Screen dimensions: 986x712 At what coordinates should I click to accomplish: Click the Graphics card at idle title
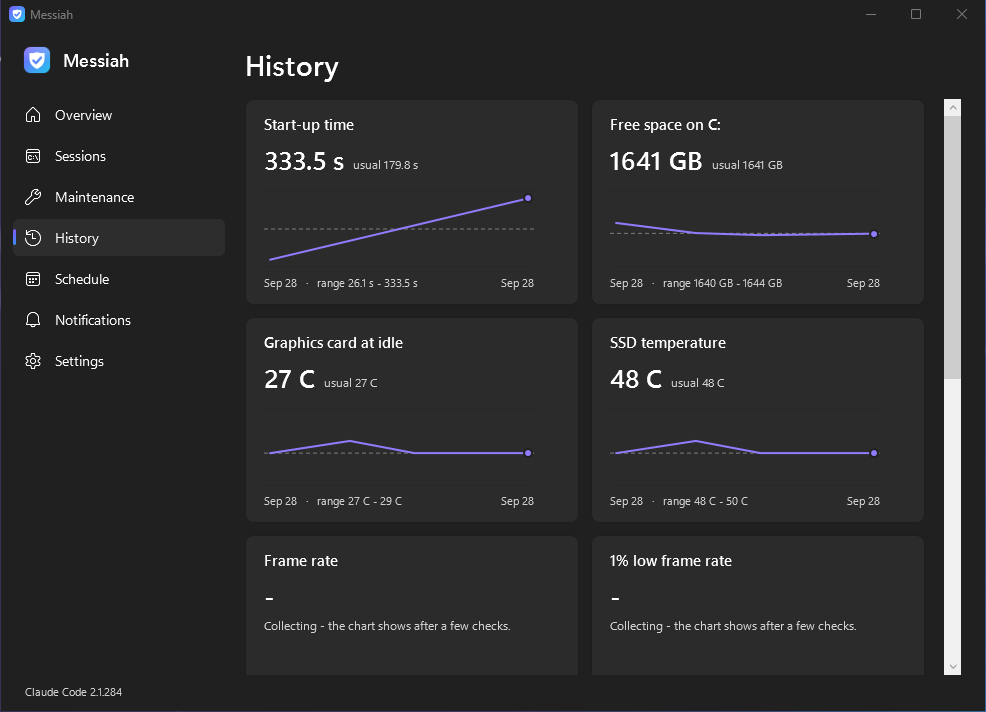pyautogui.click(x=333, y=343)
